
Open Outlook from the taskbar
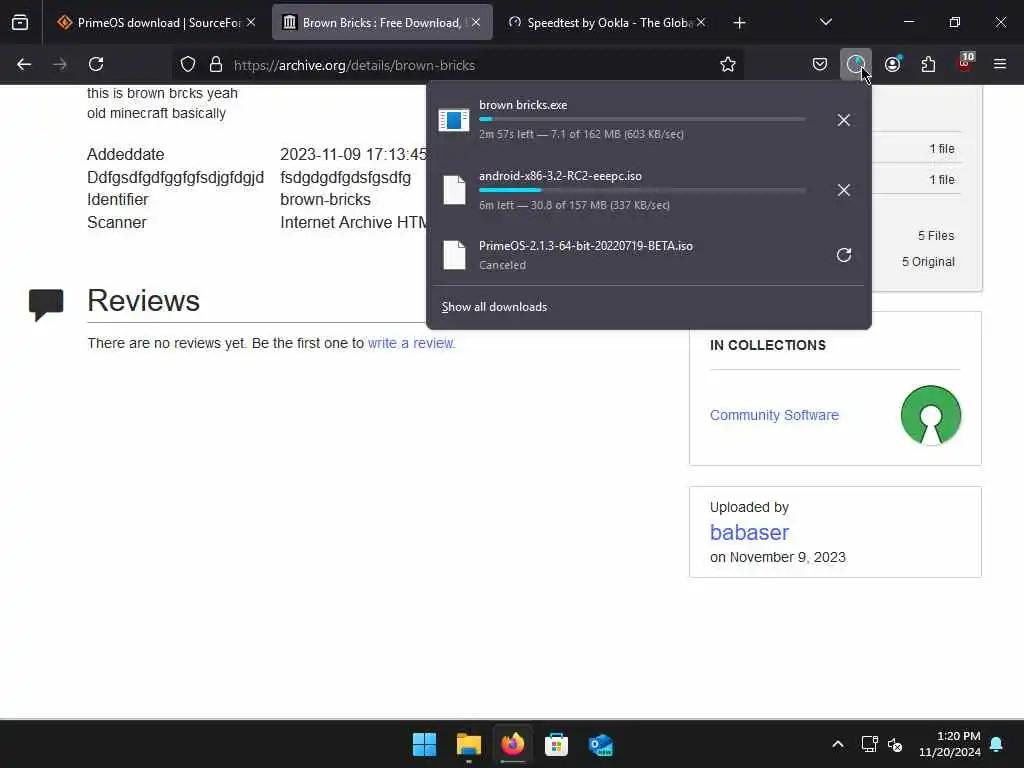(x=601, y=744)
